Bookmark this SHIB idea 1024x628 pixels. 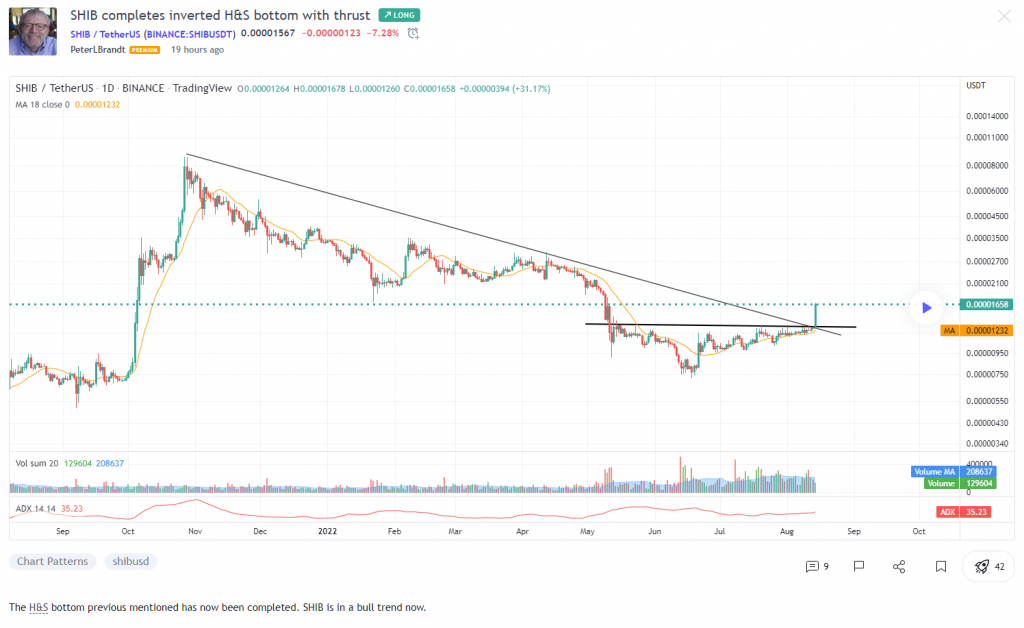[940, 566]
